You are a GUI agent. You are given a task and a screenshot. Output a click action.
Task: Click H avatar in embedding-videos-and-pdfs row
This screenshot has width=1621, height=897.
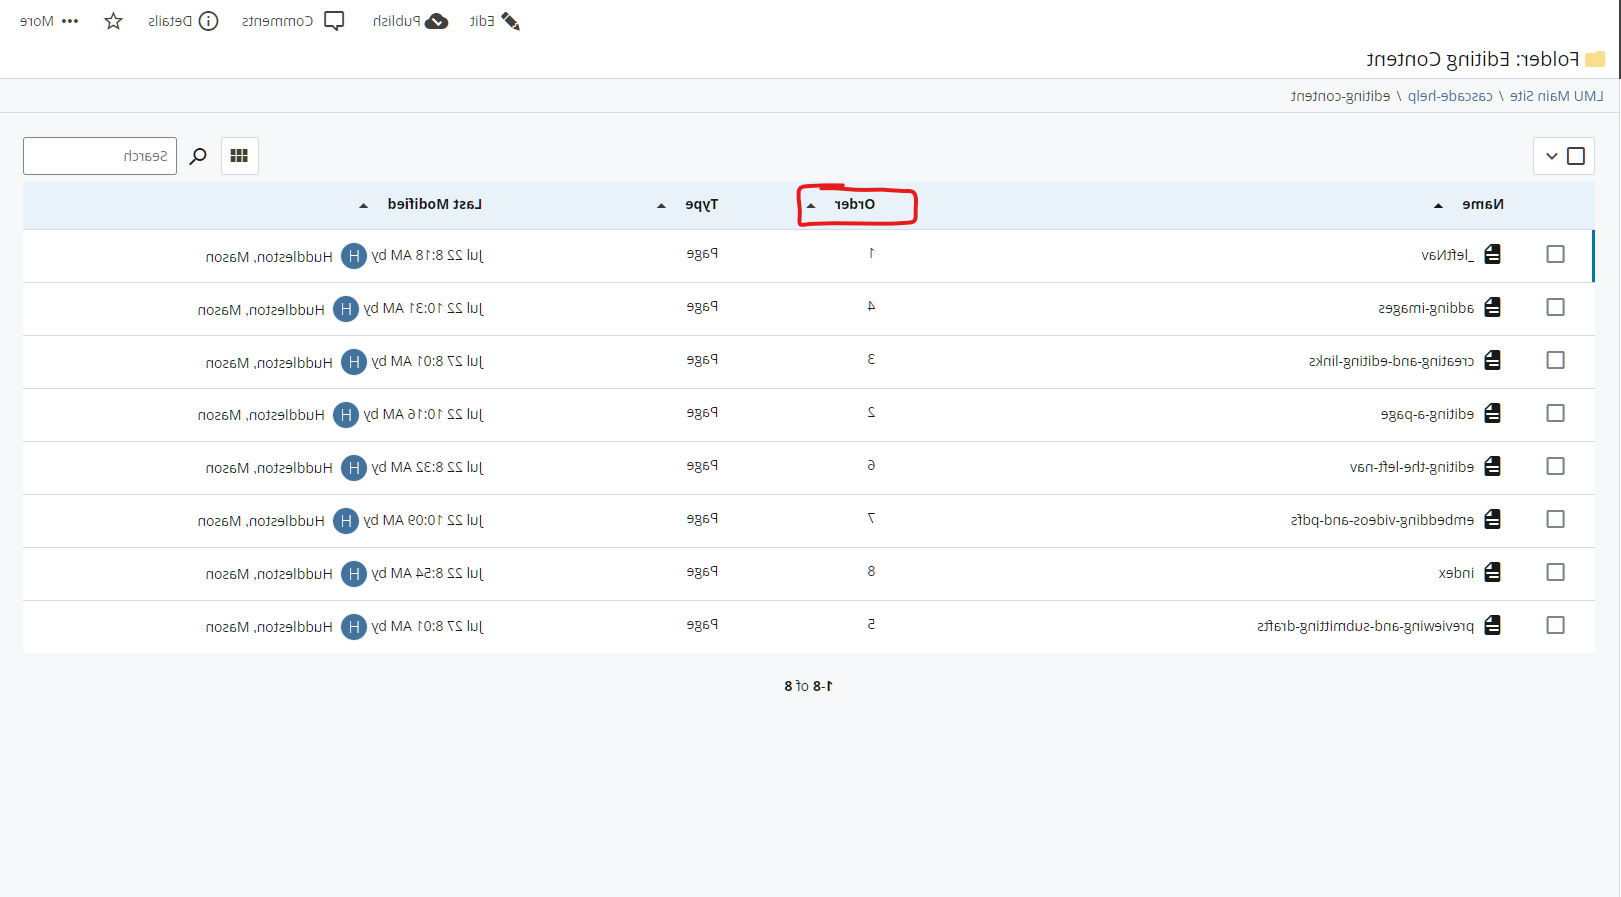[x=346, y=521]
